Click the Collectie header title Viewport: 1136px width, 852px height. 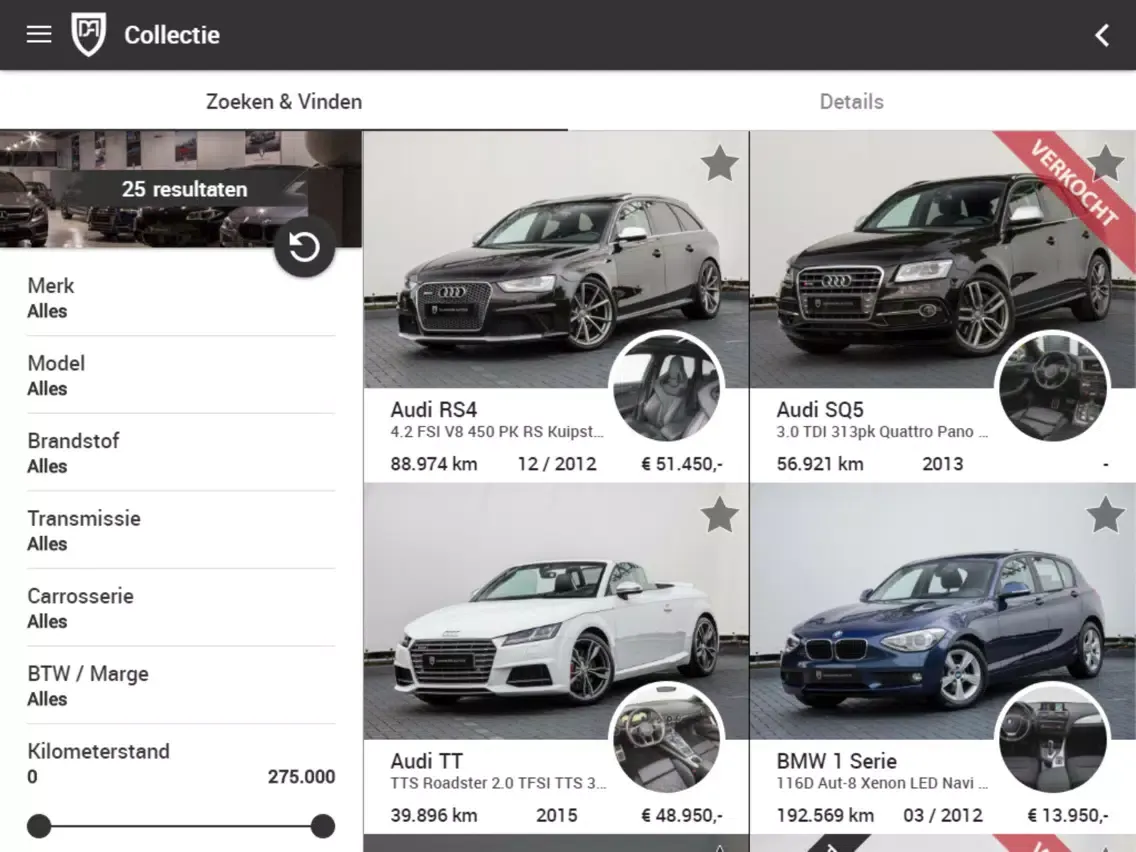tap(172, 35)
